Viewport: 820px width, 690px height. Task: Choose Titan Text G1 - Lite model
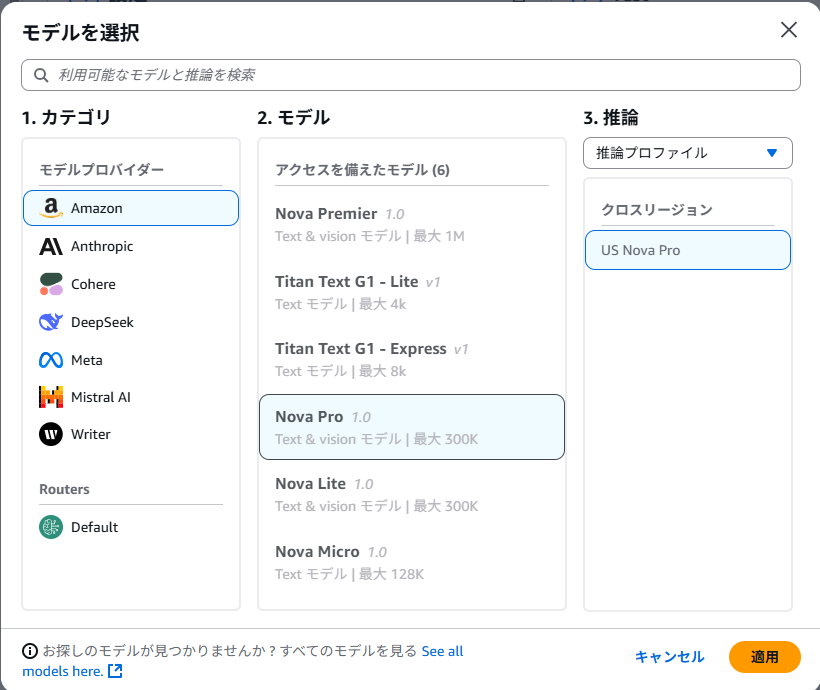(x=412, y=292)
